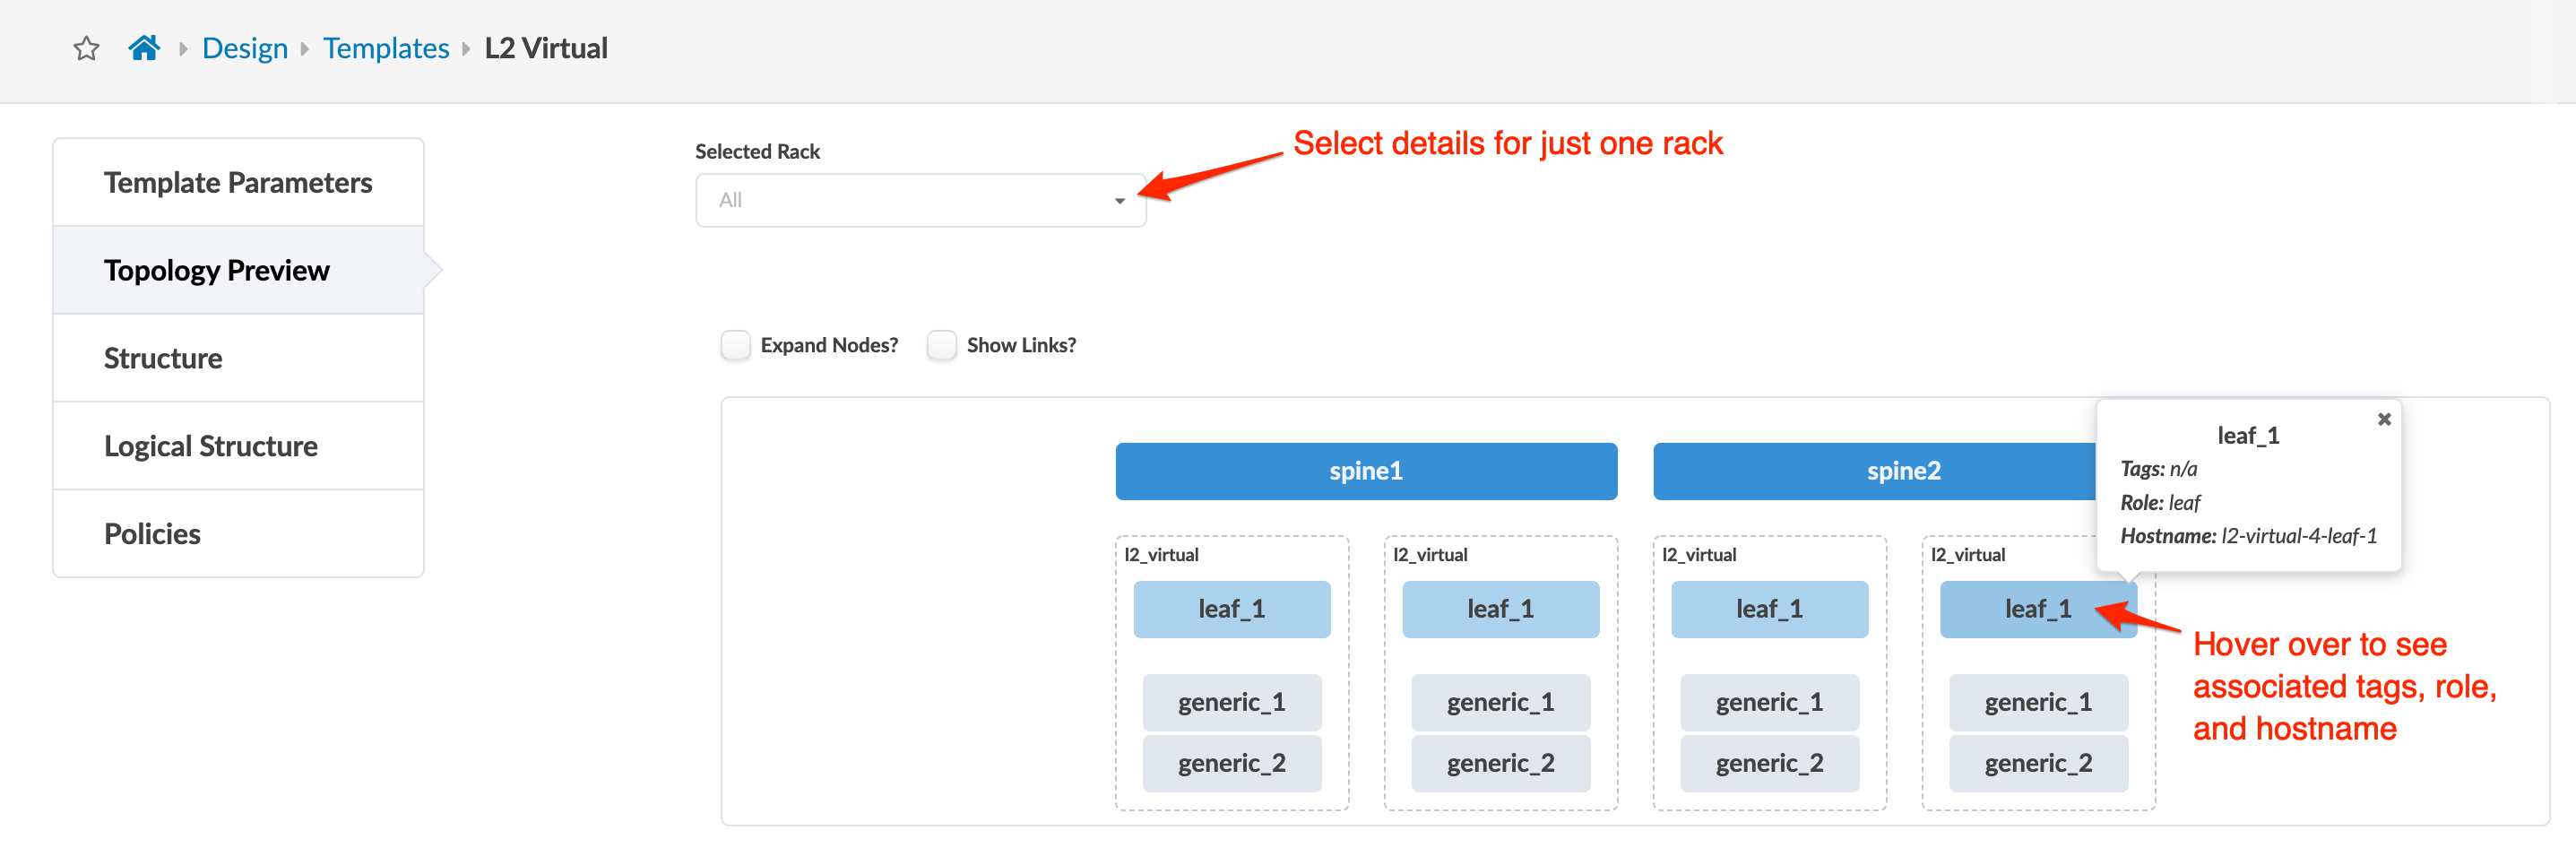The width and height of the screenshot is (2576, 848).
Task: Click the Selected Rack dropdown arrow
Action: point(1119,201)
